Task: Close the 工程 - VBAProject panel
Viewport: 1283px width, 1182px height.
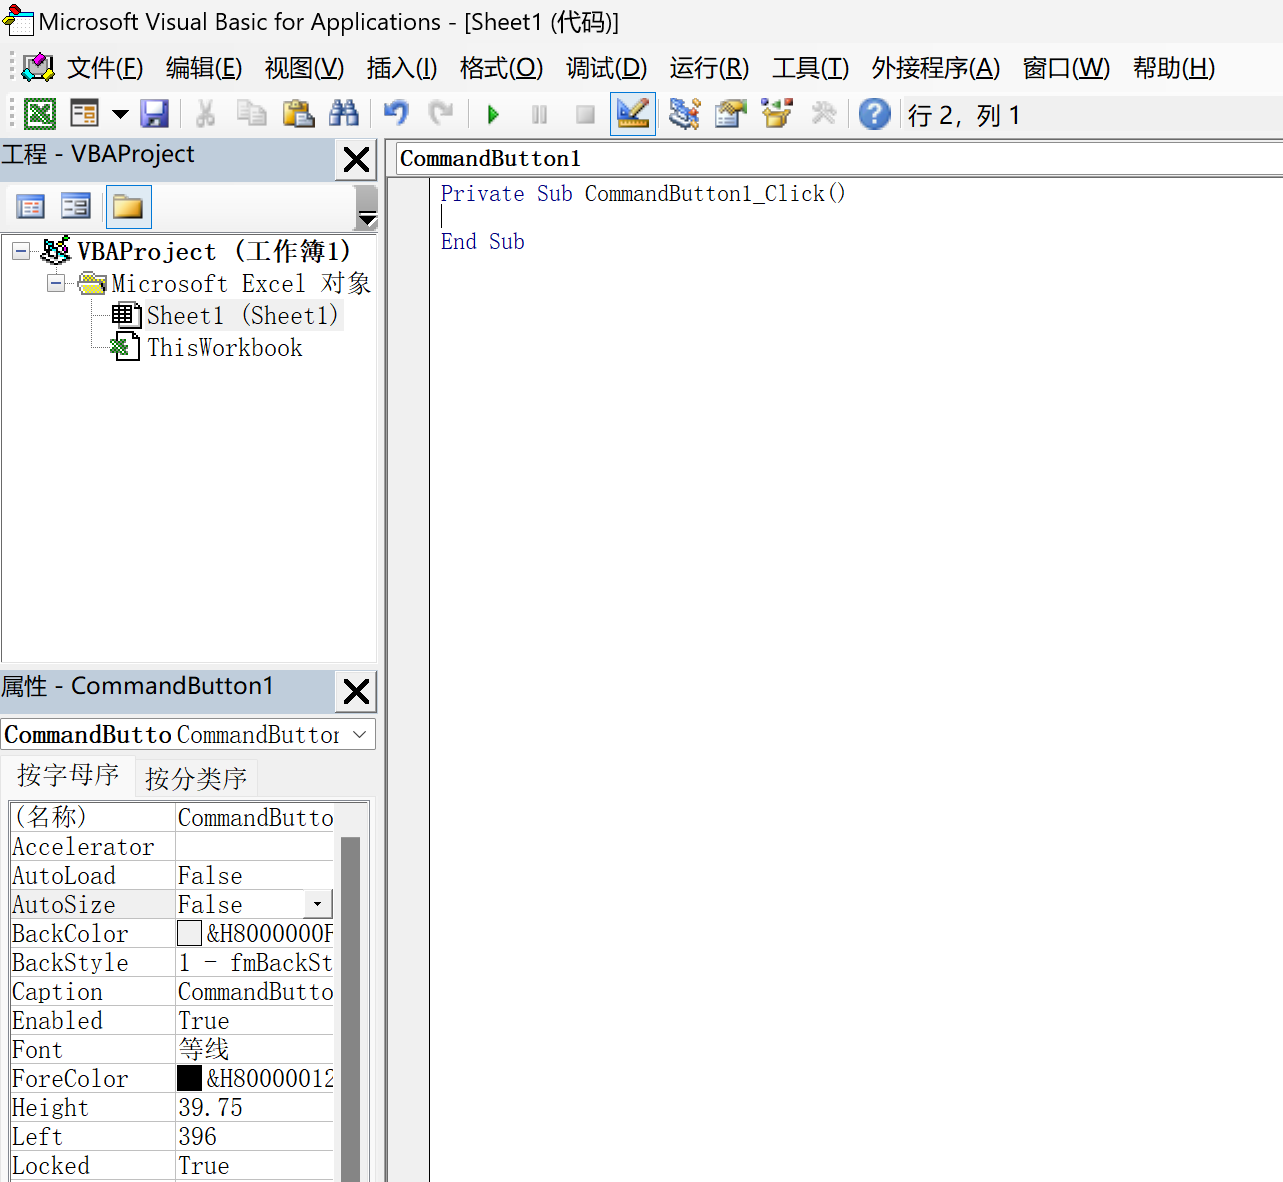Action: click(356, 159)
